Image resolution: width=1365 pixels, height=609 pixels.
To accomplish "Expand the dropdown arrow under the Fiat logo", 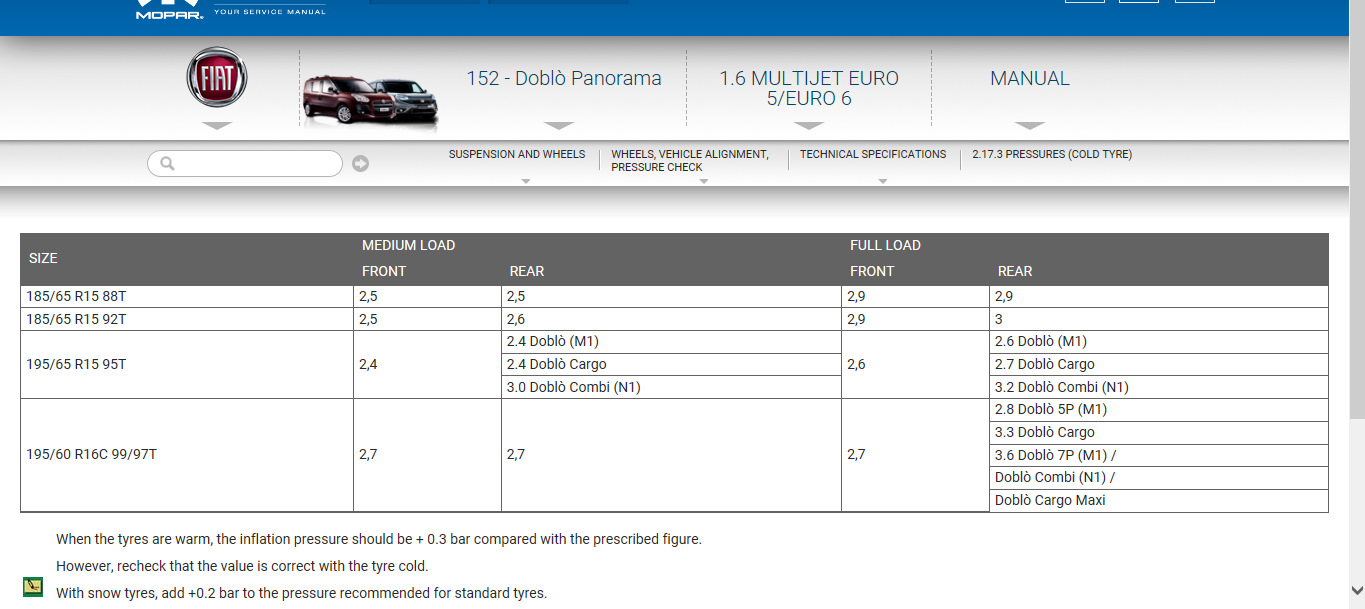I will point(217,126).
